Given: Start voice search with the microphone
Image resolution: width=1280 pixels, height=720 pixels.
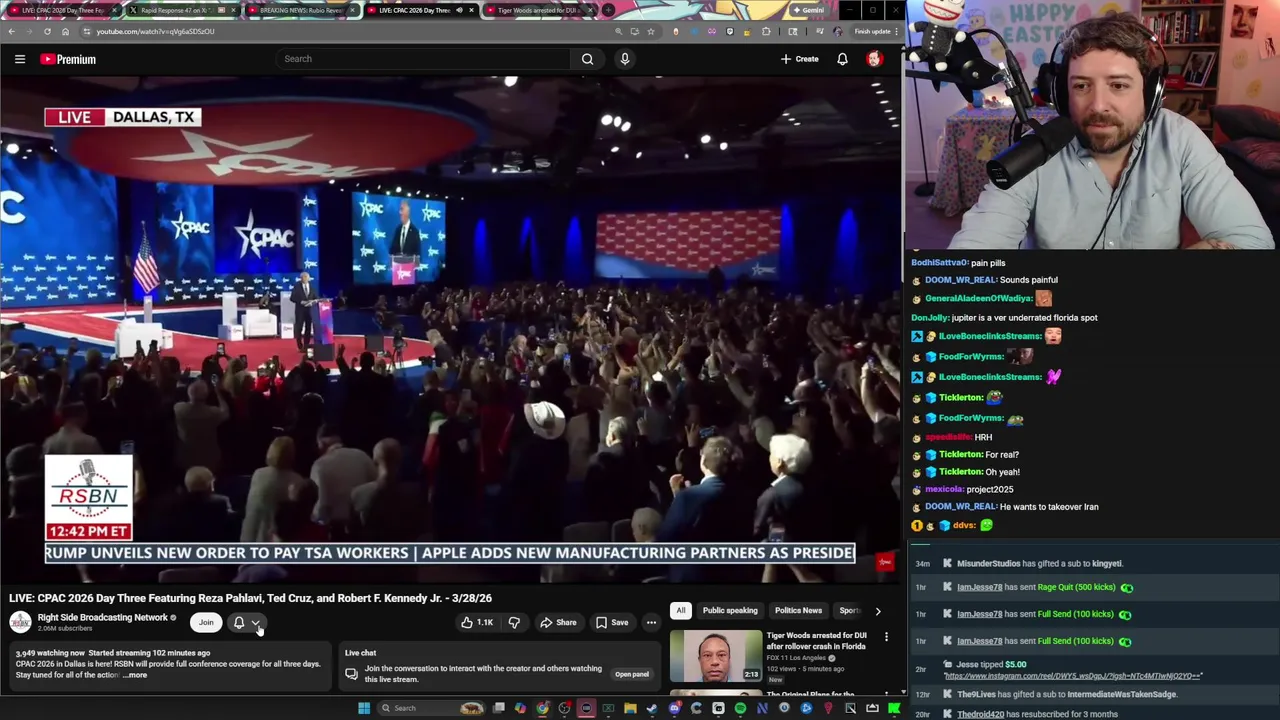Looking at the screenshot, I should [625, 59].
